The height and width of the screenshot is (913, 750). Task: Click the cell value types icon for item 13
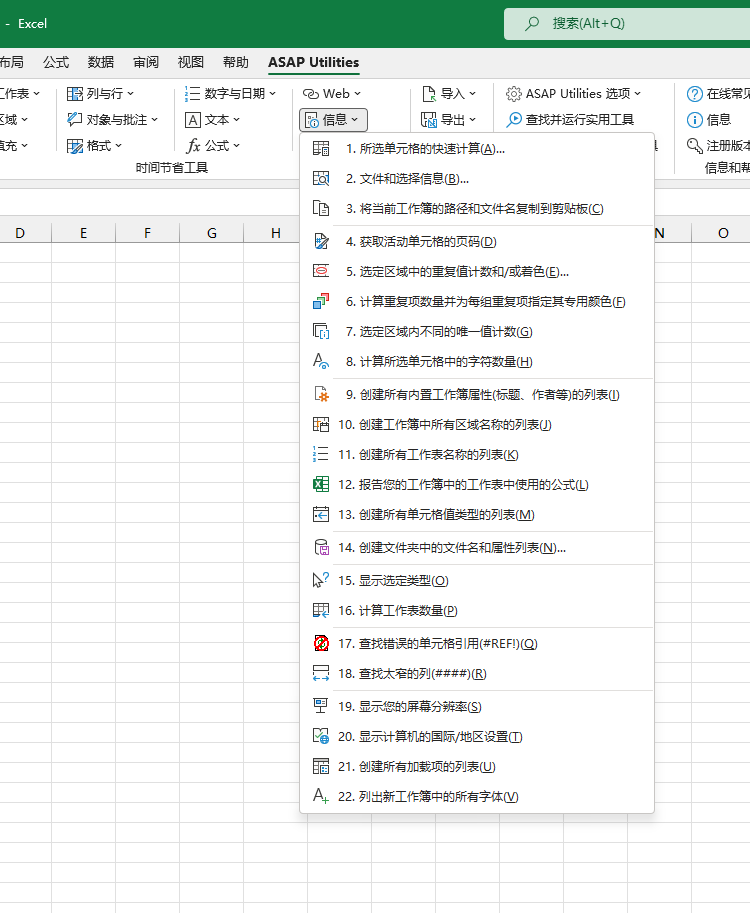[x=321, y=515]
